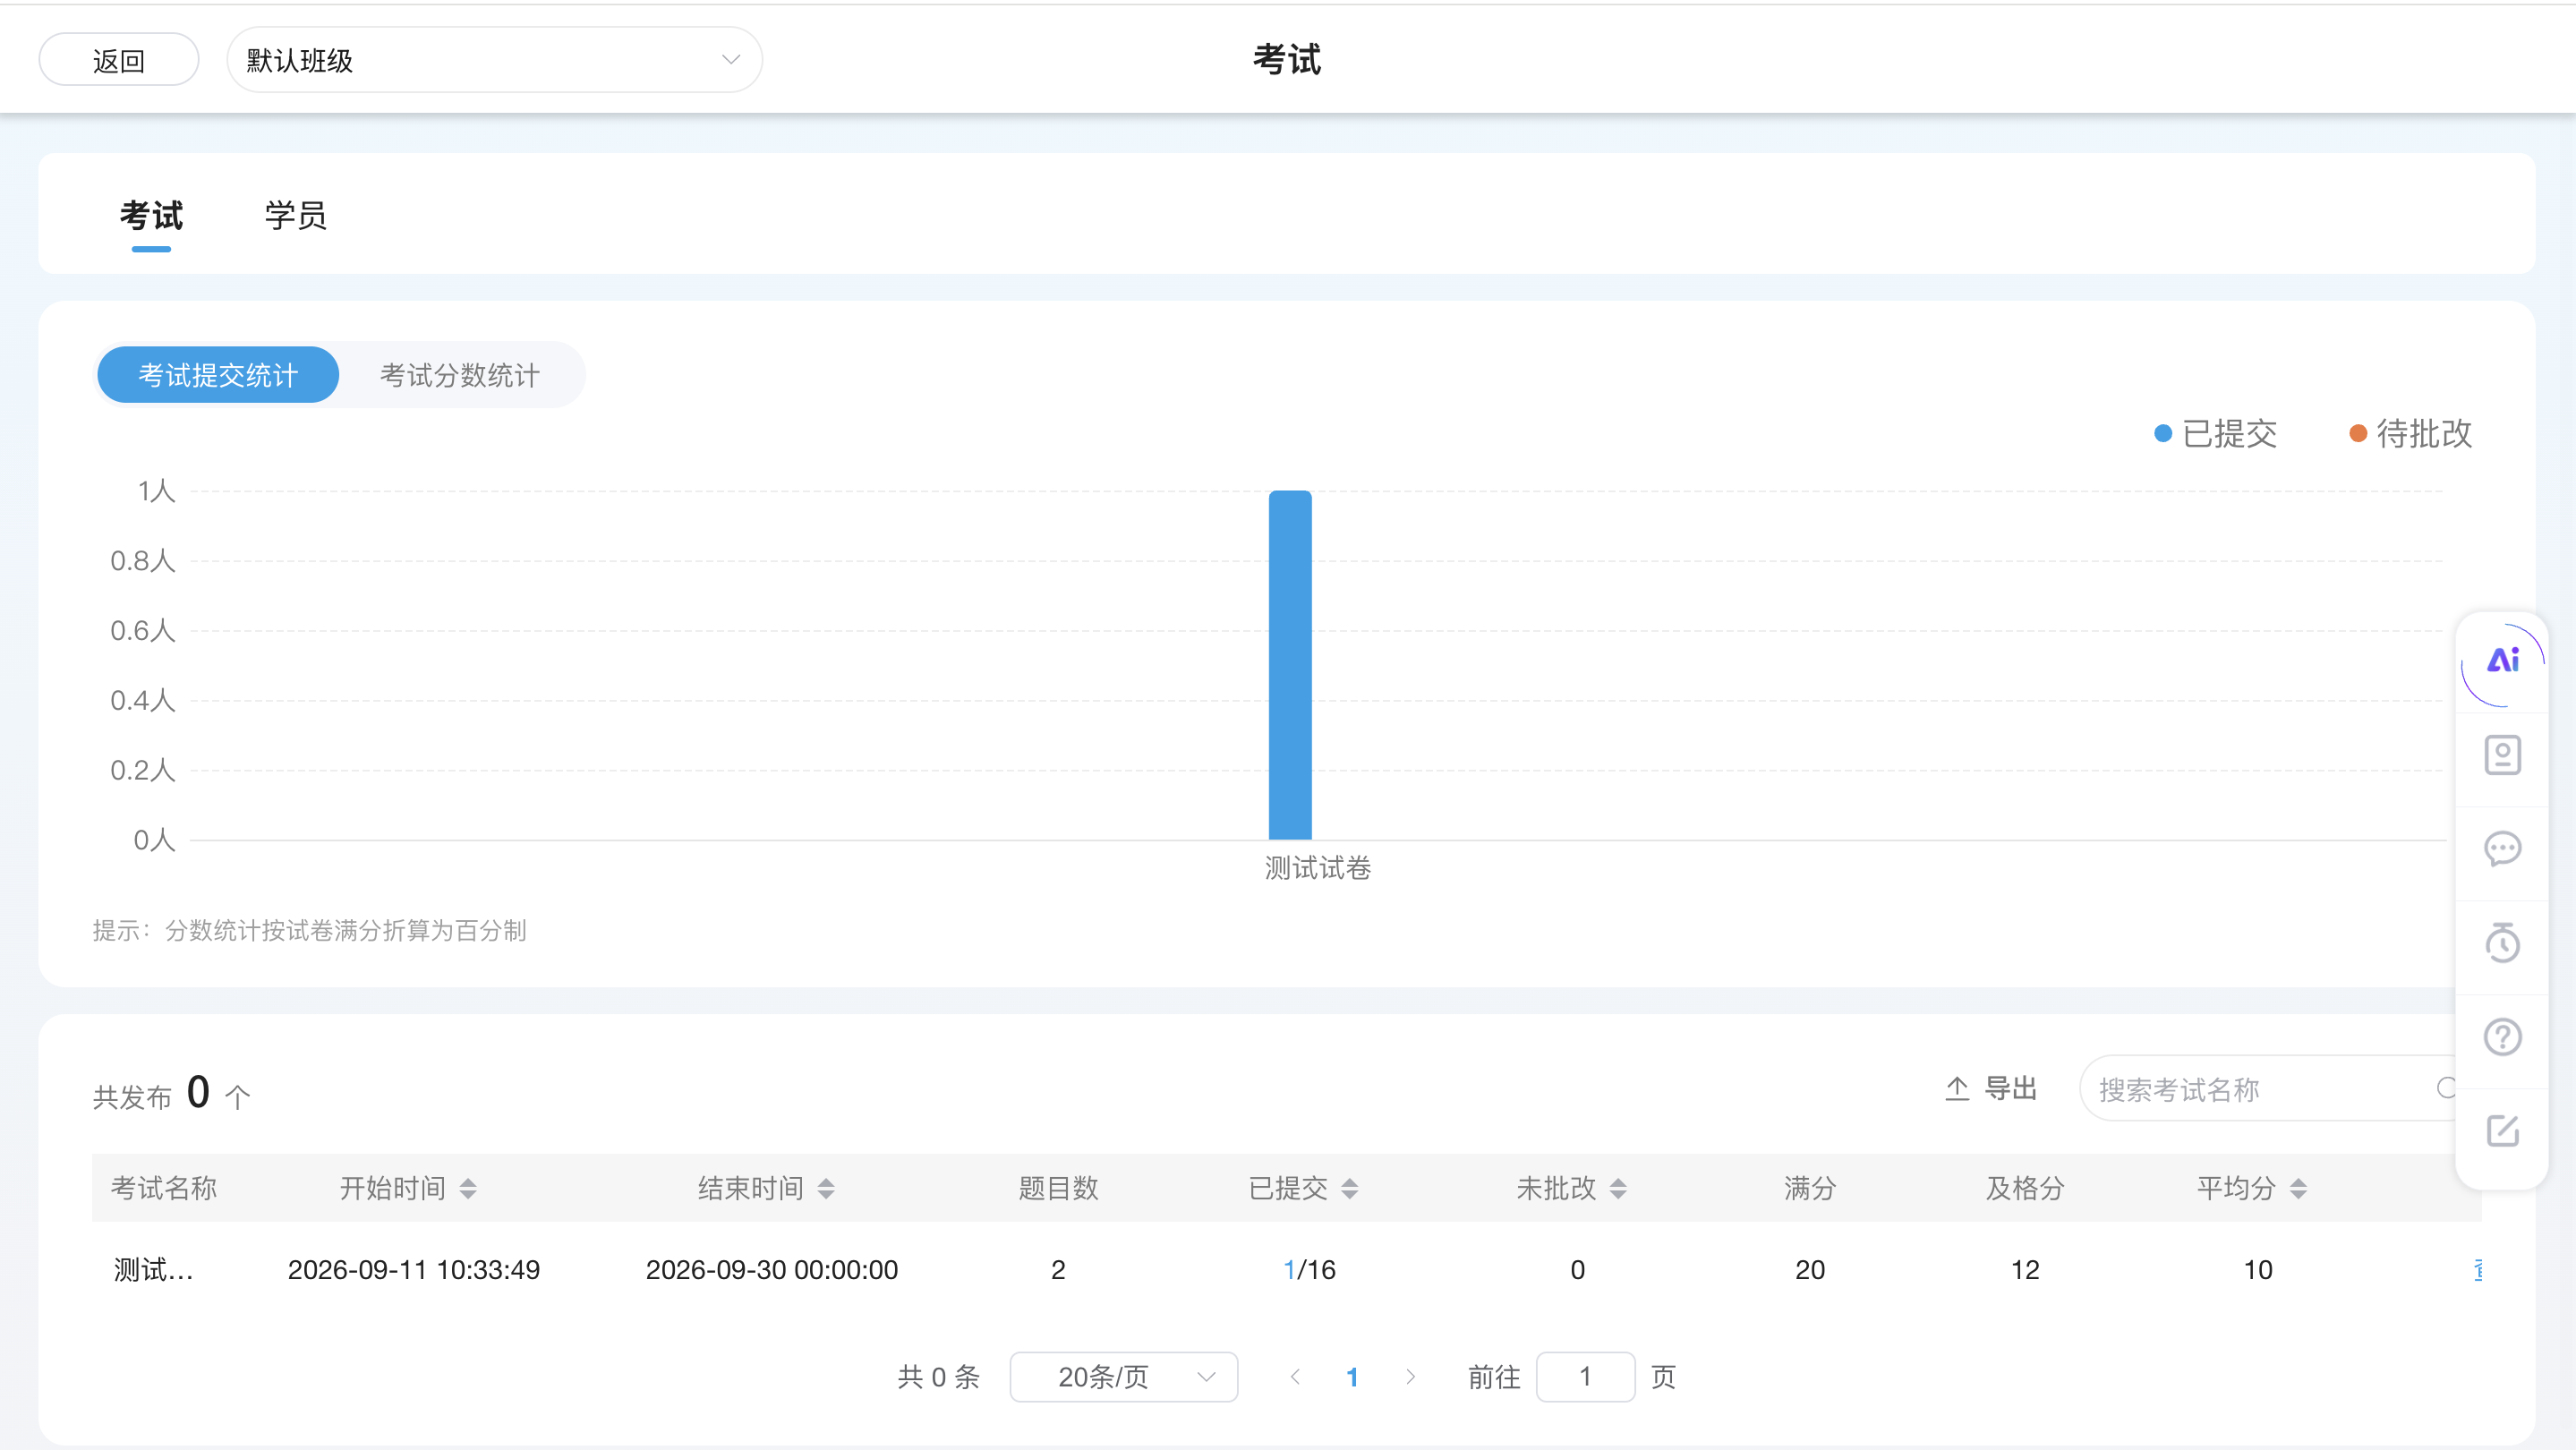2576x1450 pixels.
Task: Select page number 1
Action: pos(1352,1377)
